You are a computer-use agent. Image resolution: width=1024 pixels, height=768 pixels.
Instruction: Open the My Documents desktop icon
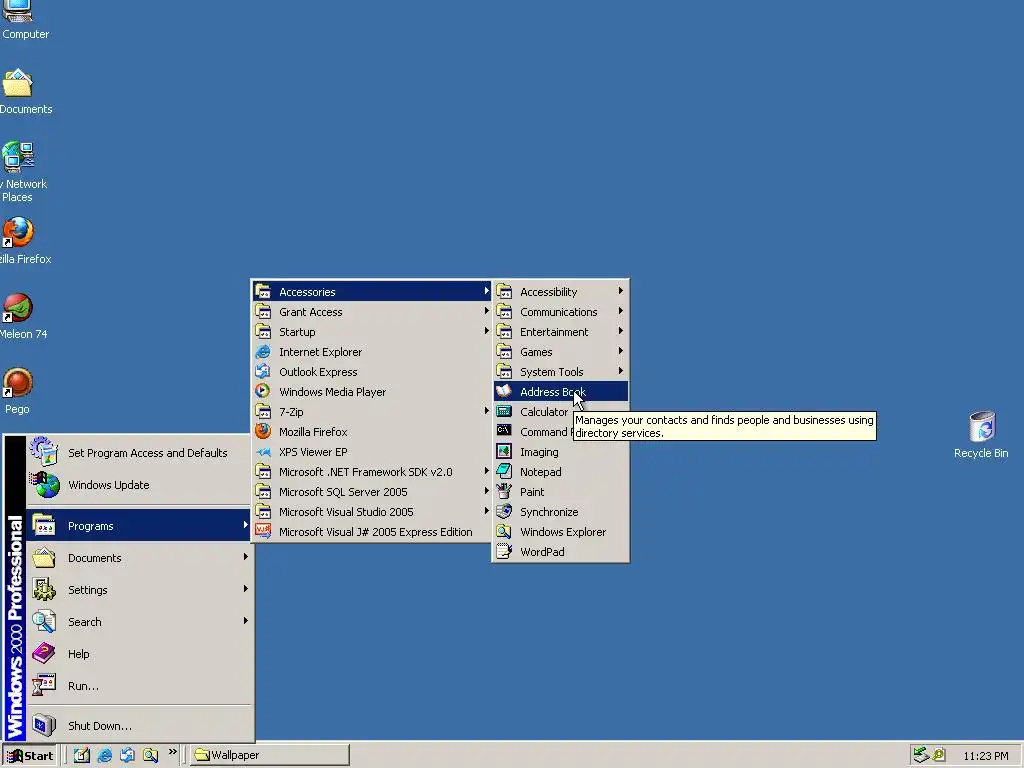click(x=20, y=91)
